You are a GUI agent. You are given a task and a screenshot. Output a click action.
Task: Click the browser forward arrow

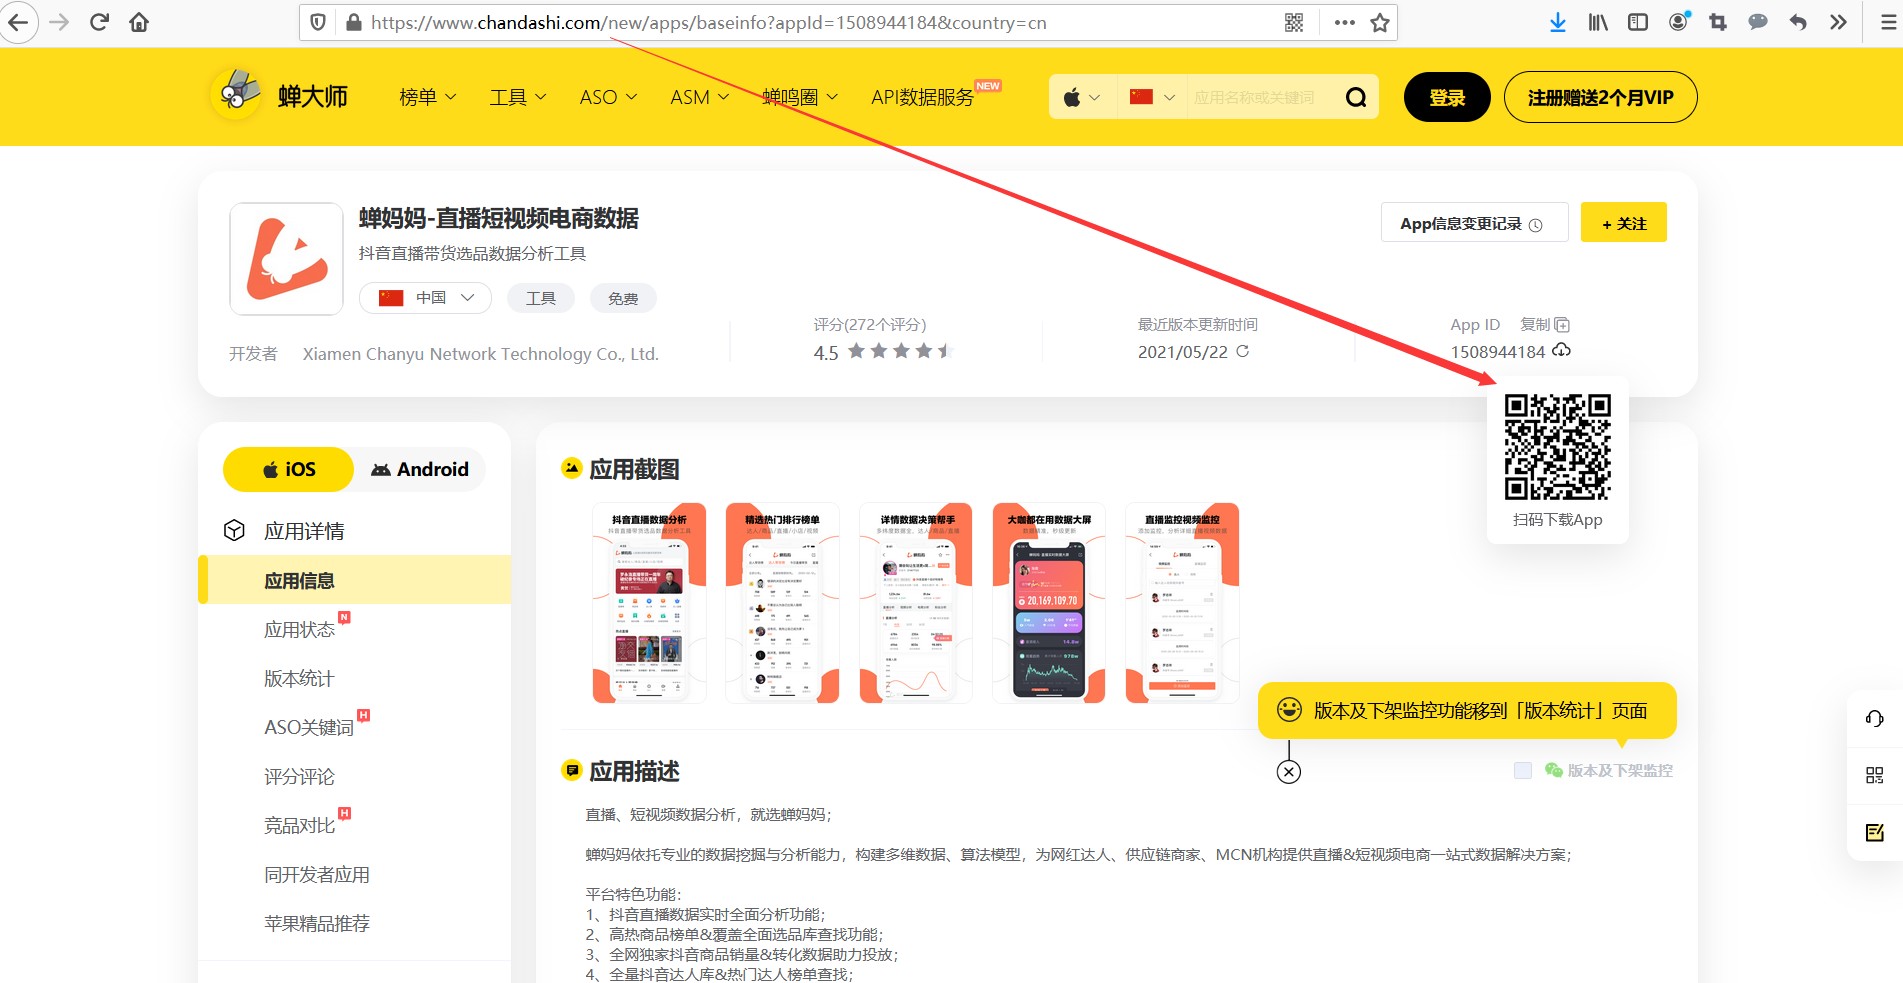60,22
